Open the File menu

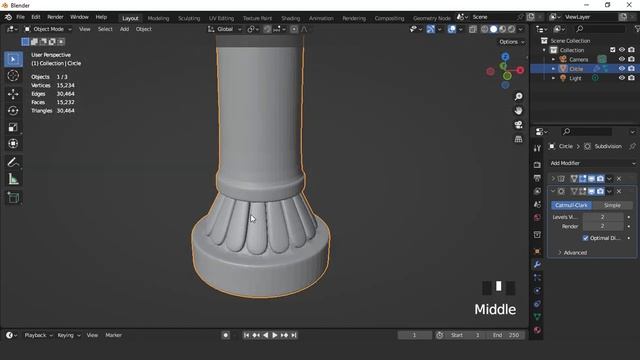(20, 17)
